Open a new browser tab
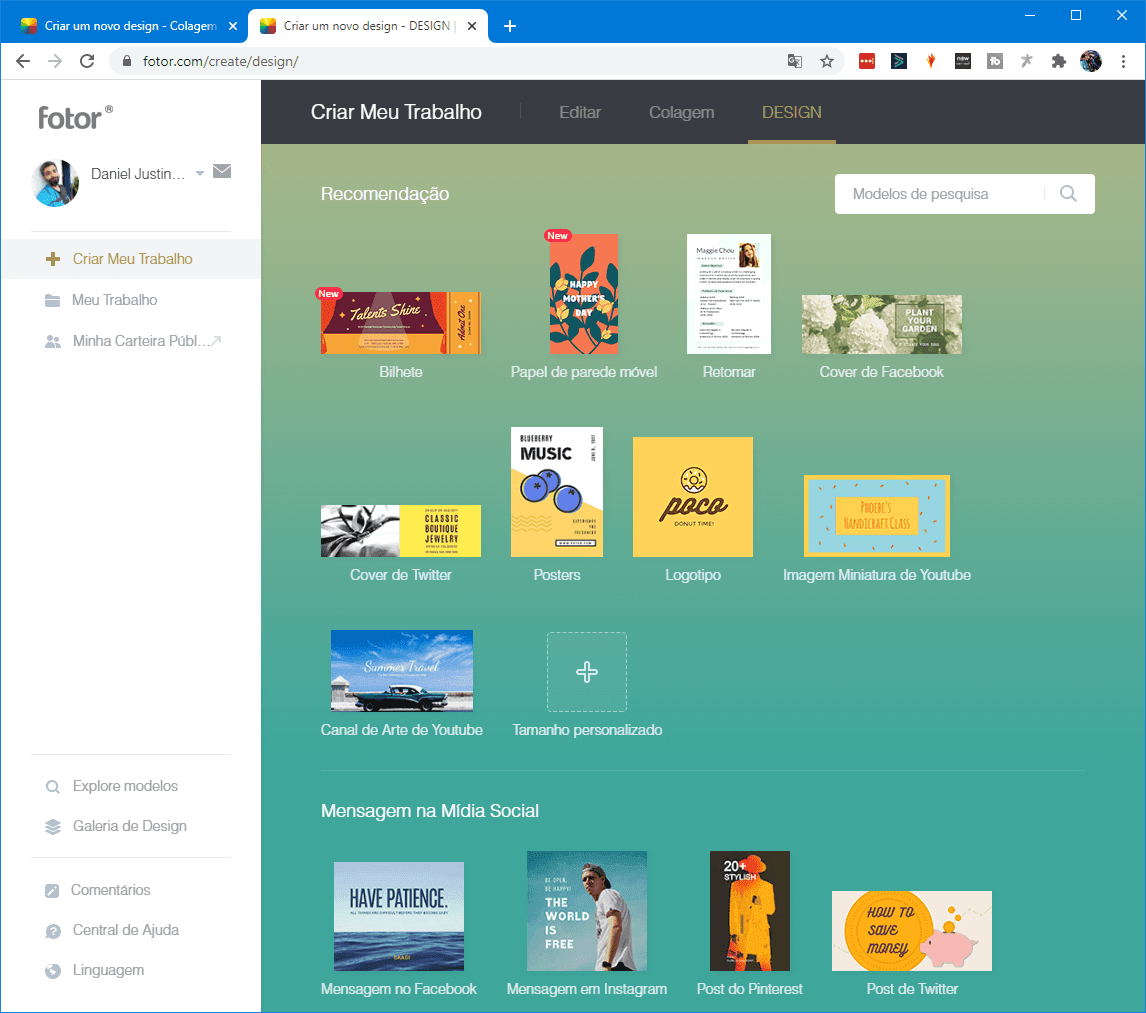This screenshot has width=1146, height=1013. [510, 26]
